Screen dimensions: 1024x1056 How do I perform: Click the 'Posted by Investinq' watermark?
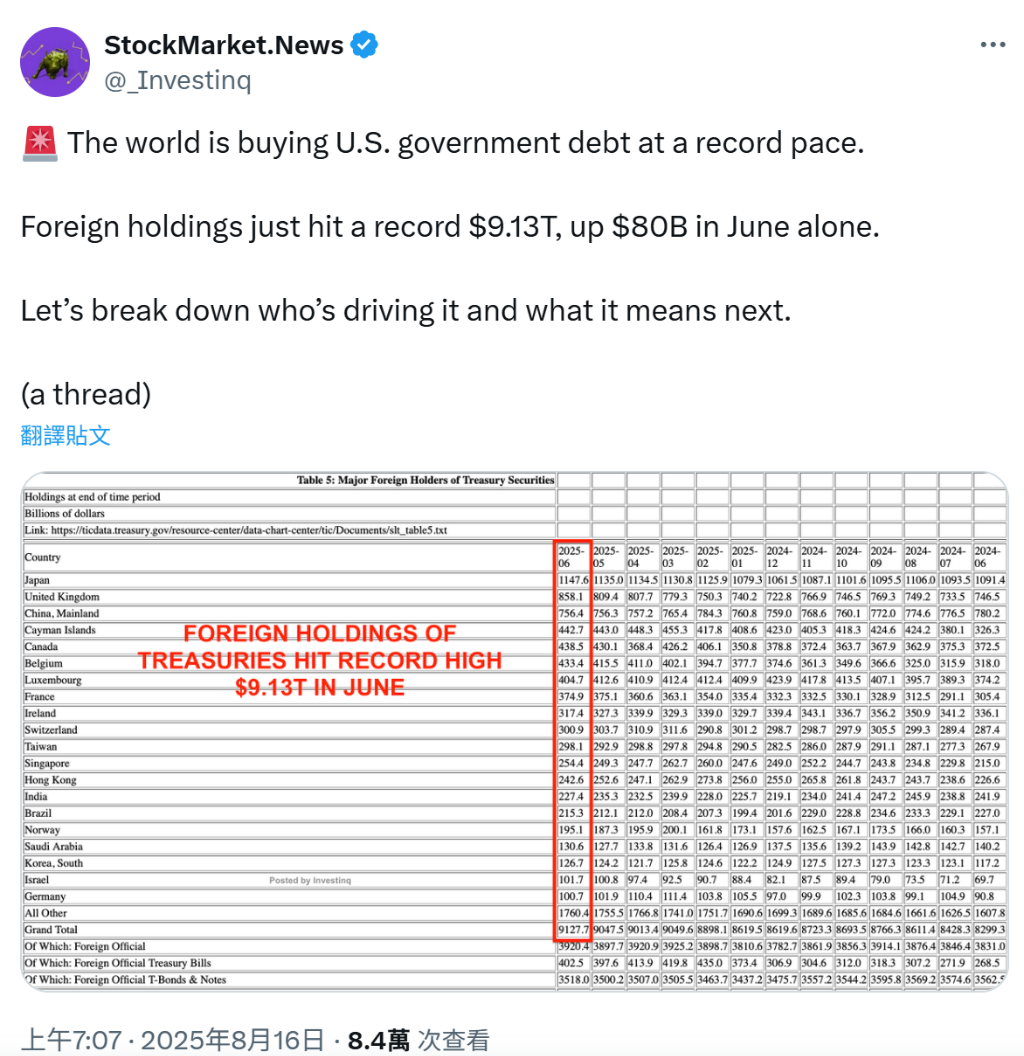[310, 880]
